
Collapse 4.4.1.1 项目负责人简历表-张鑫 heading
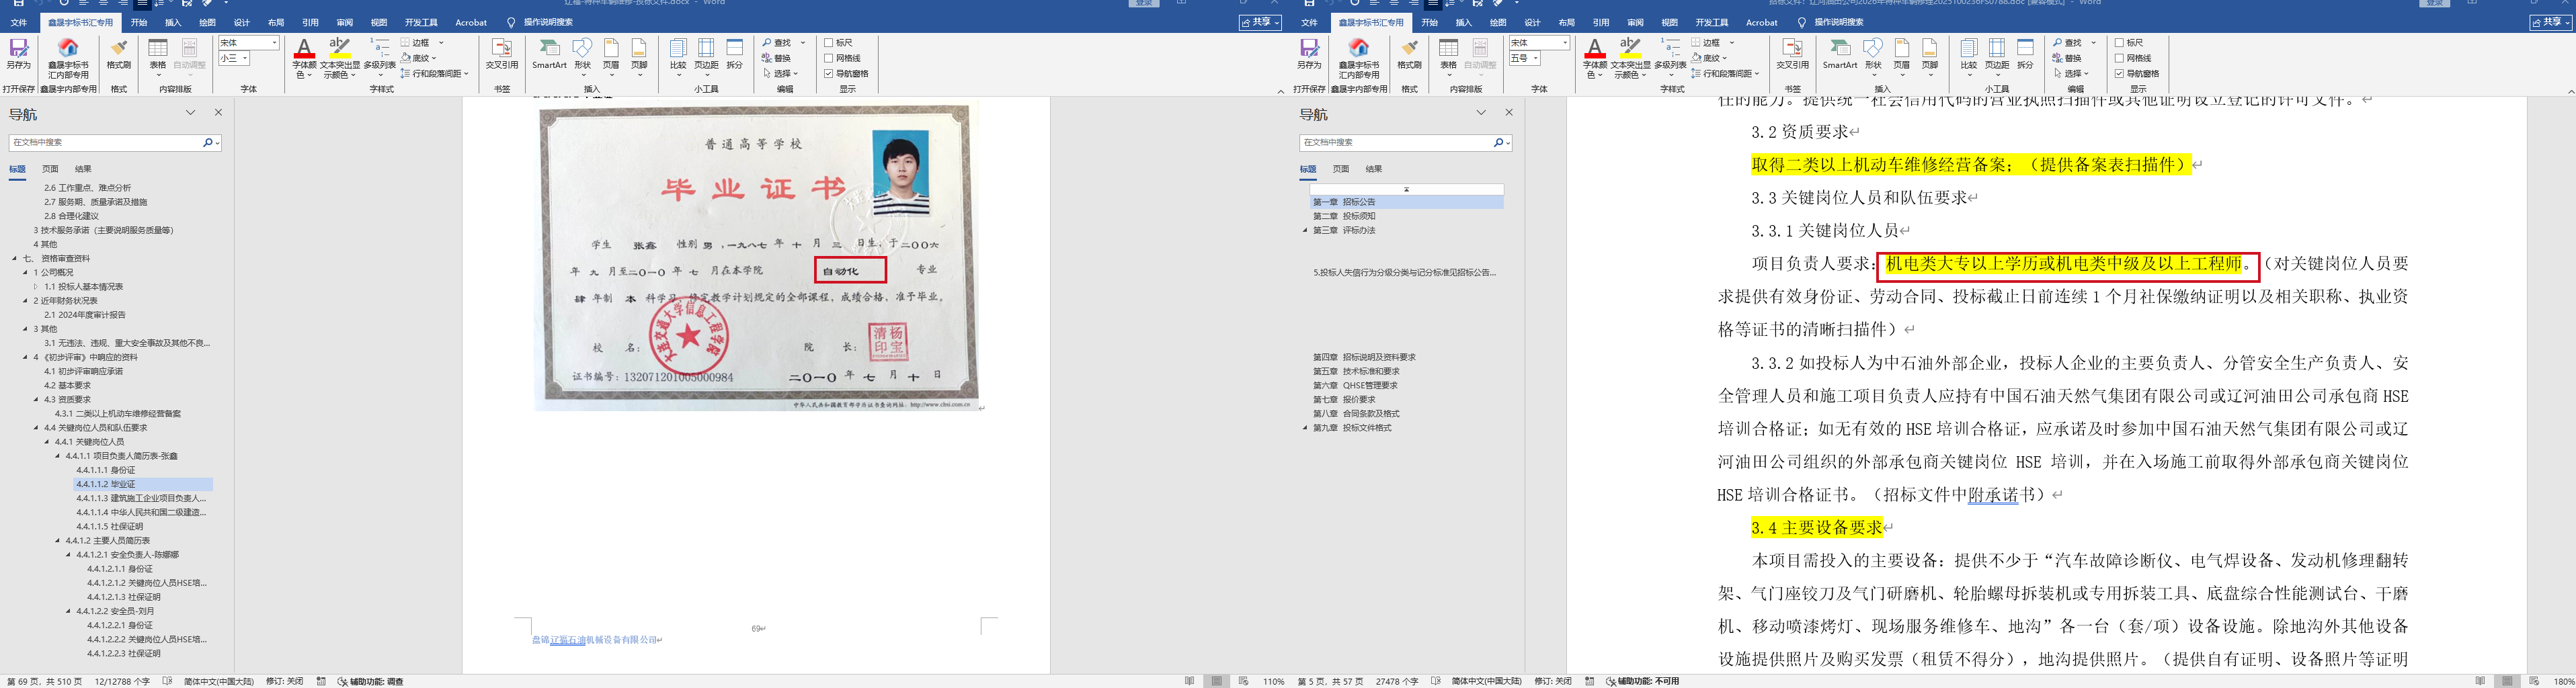pyautogui.click(x=58, y=456)
